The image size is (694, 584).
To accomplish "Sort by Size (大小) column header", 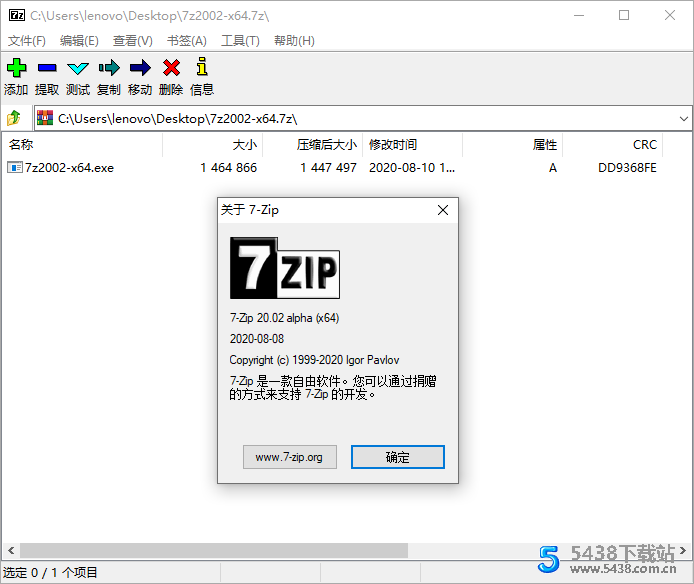I will coord(212,145).
